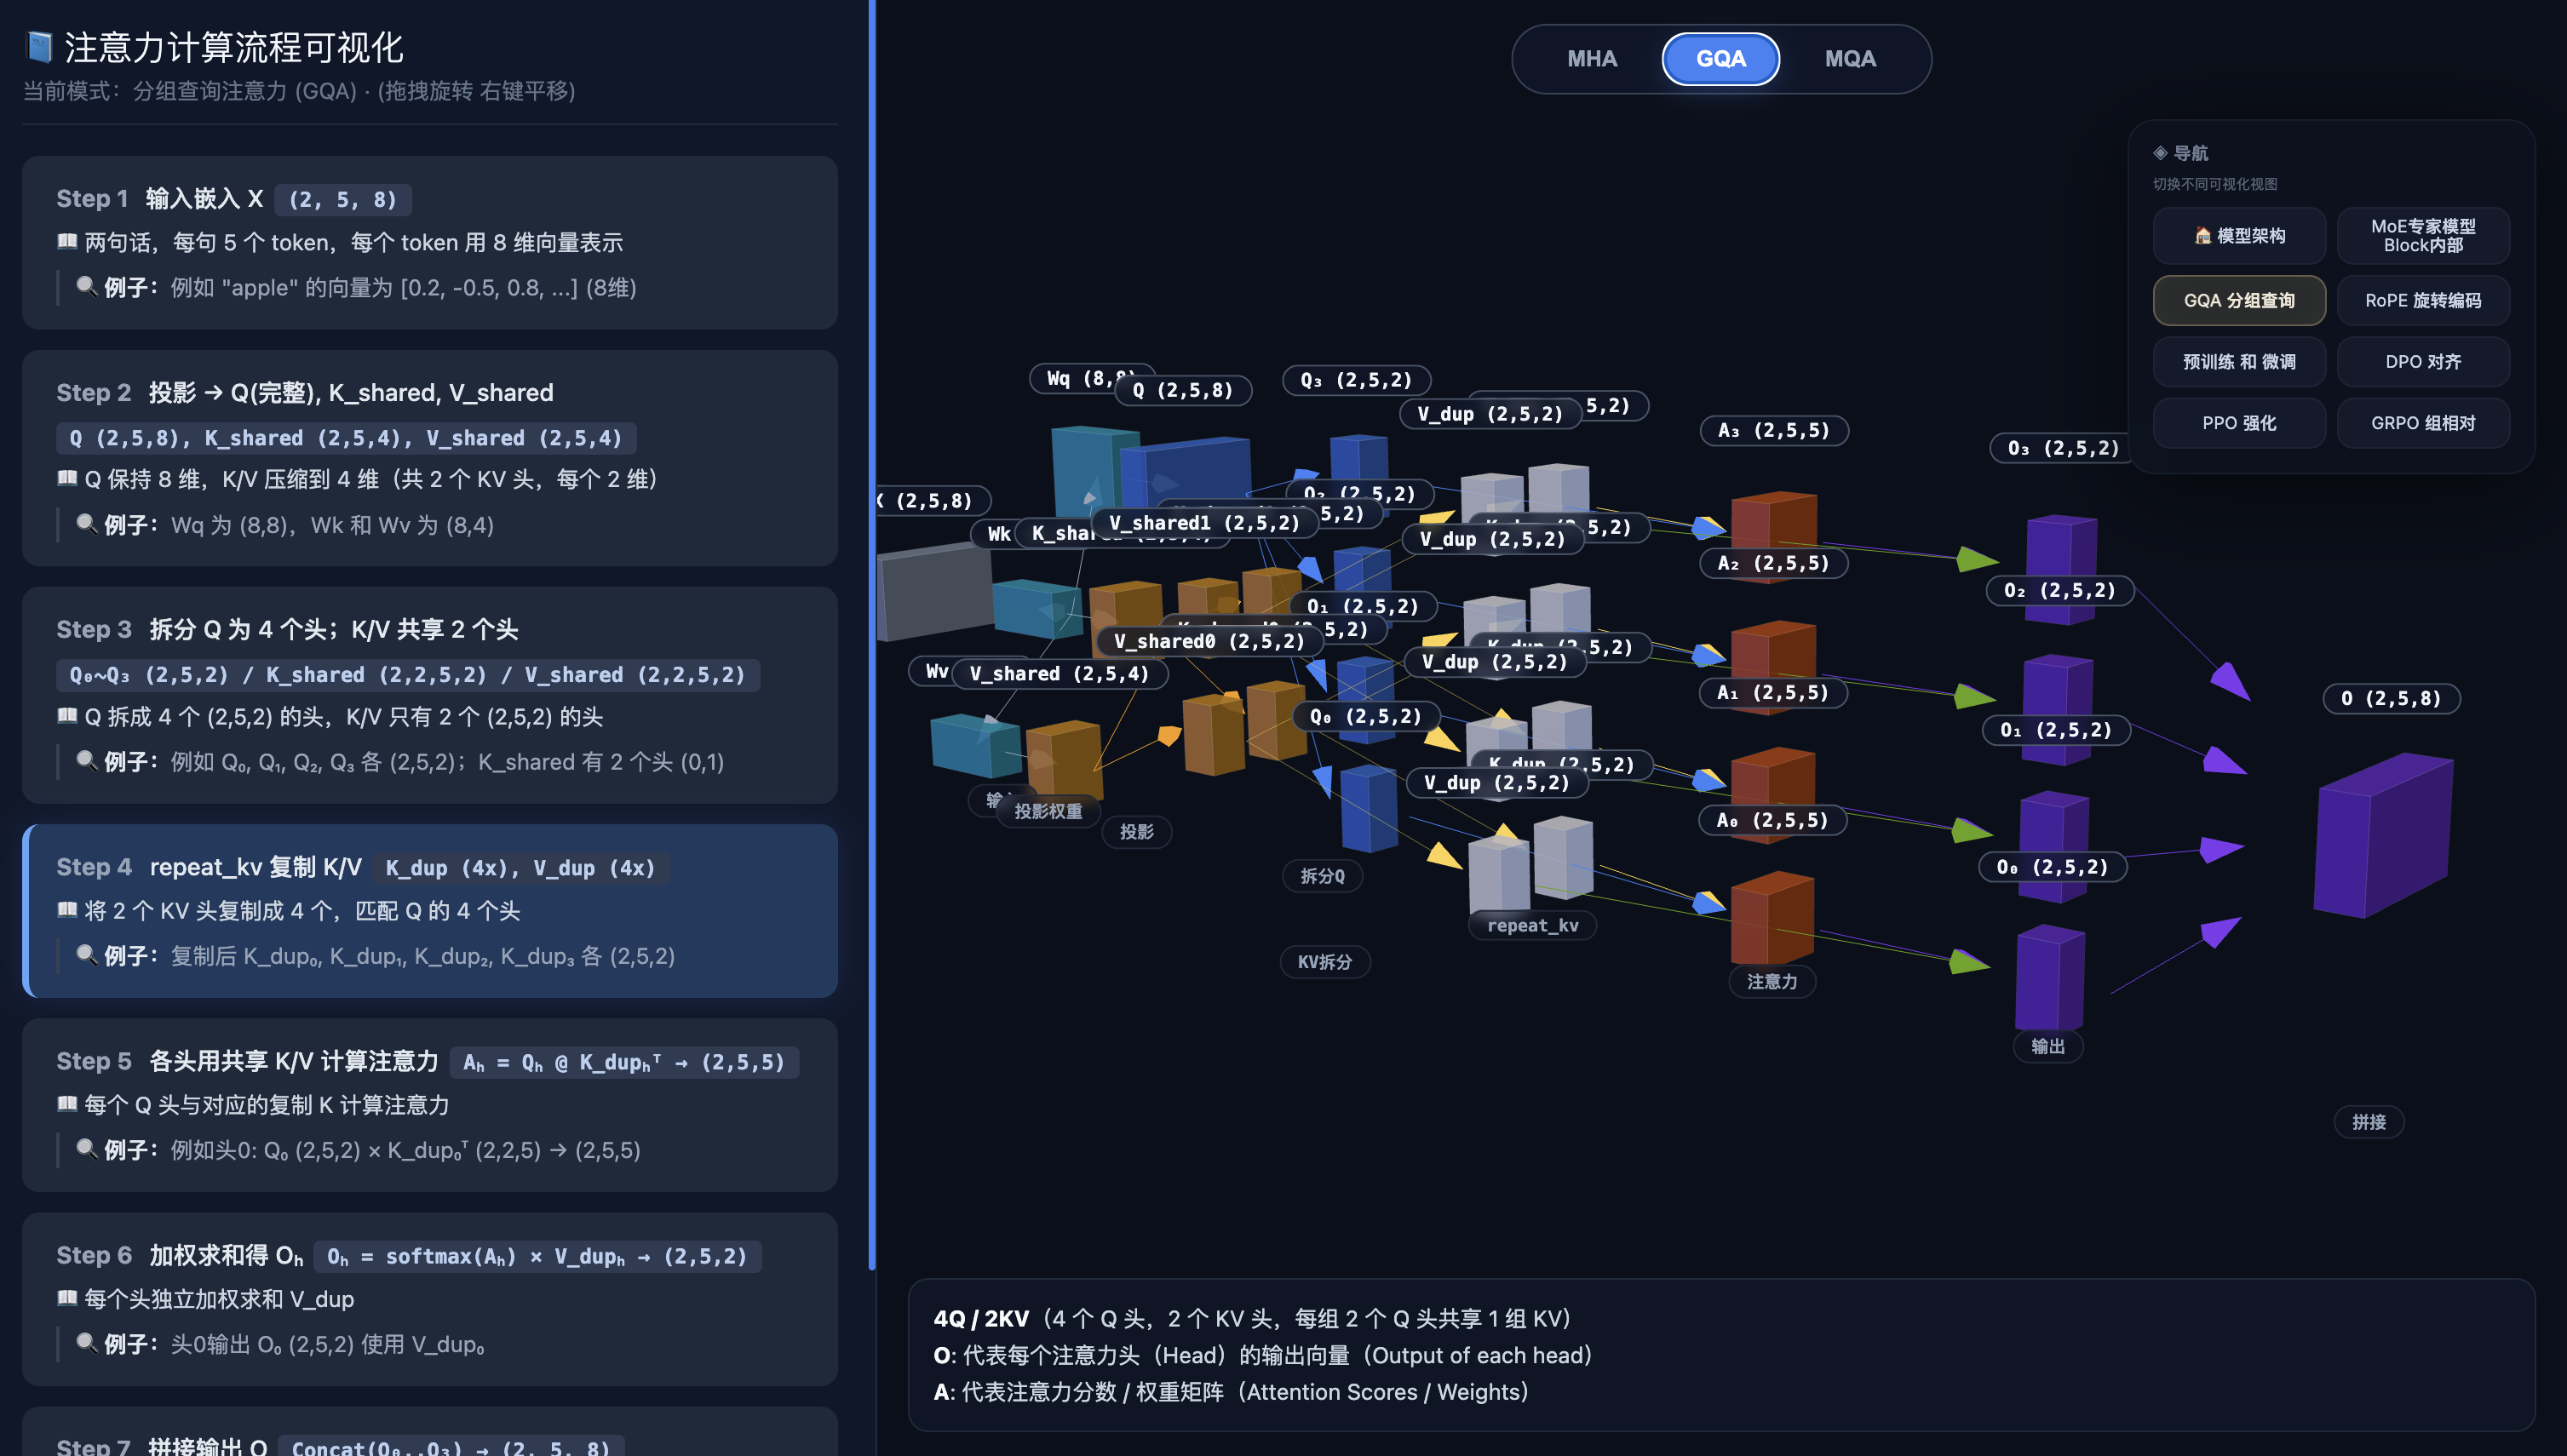
Task: Click the O₁ (2,5,2) label
Action: (2056, 730)
